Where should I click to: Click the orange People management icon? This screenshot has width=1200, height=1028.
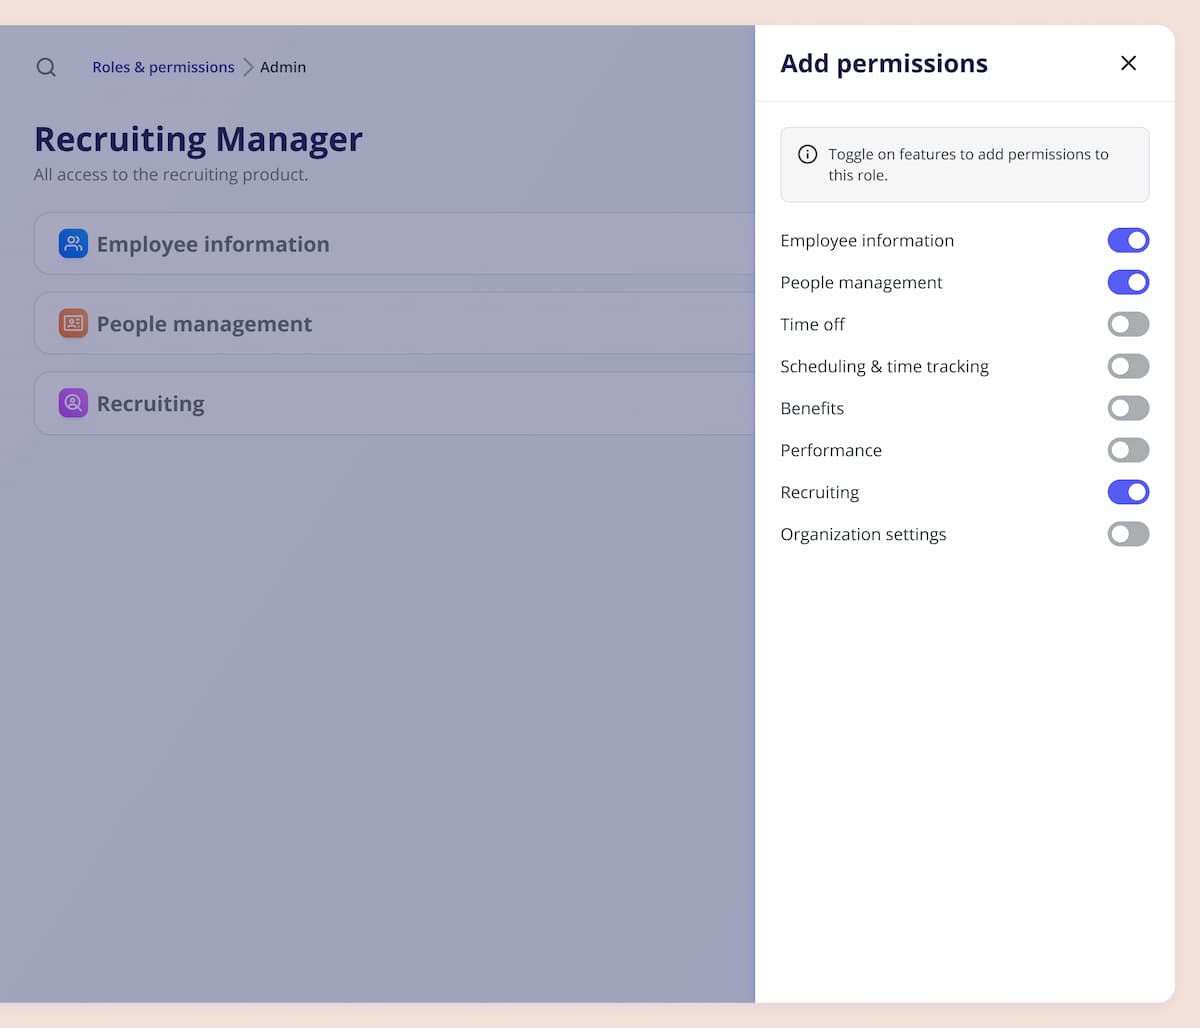[x=73, y=324]
